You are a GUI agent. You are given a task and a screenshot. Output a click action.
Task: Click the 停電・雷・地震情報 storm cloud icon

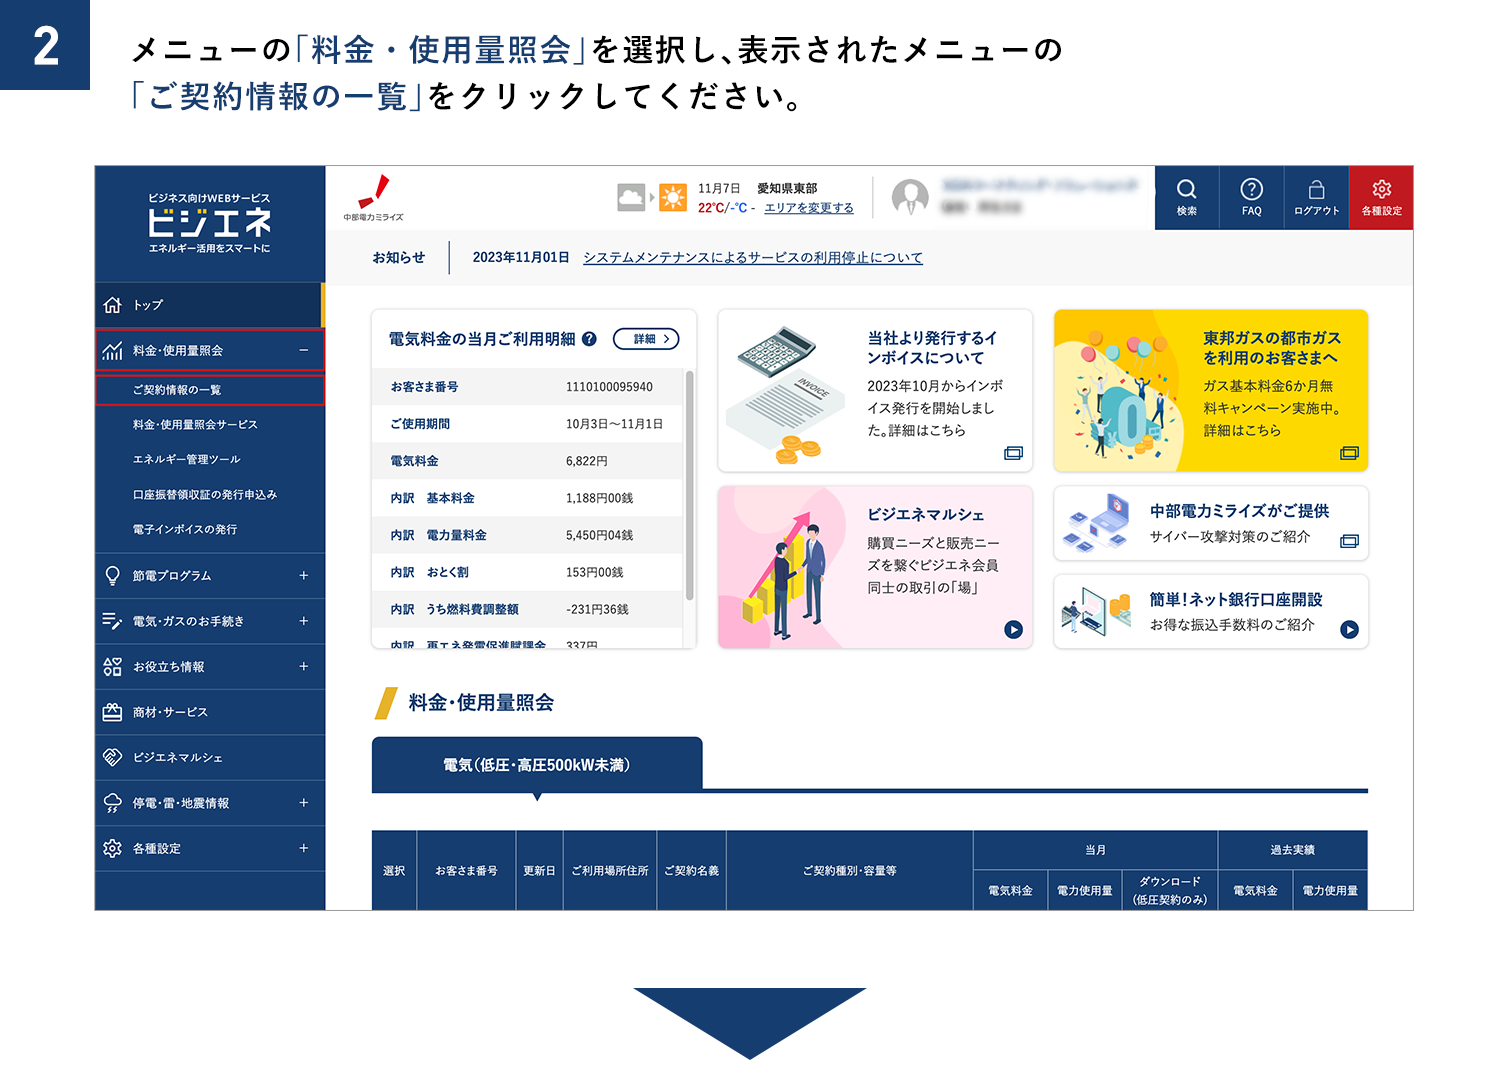tap(113, 802)
